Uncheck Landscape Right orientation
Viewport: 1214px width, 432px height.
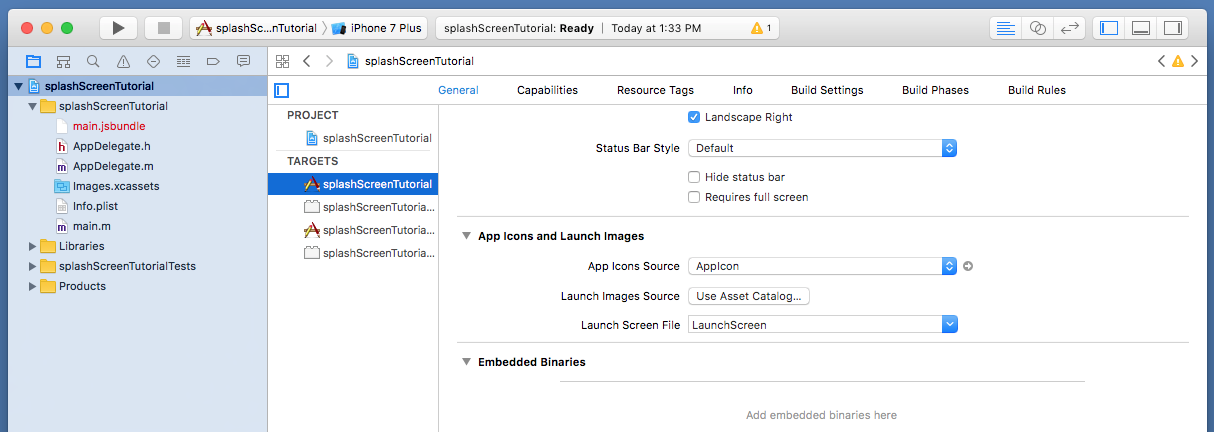694,117
